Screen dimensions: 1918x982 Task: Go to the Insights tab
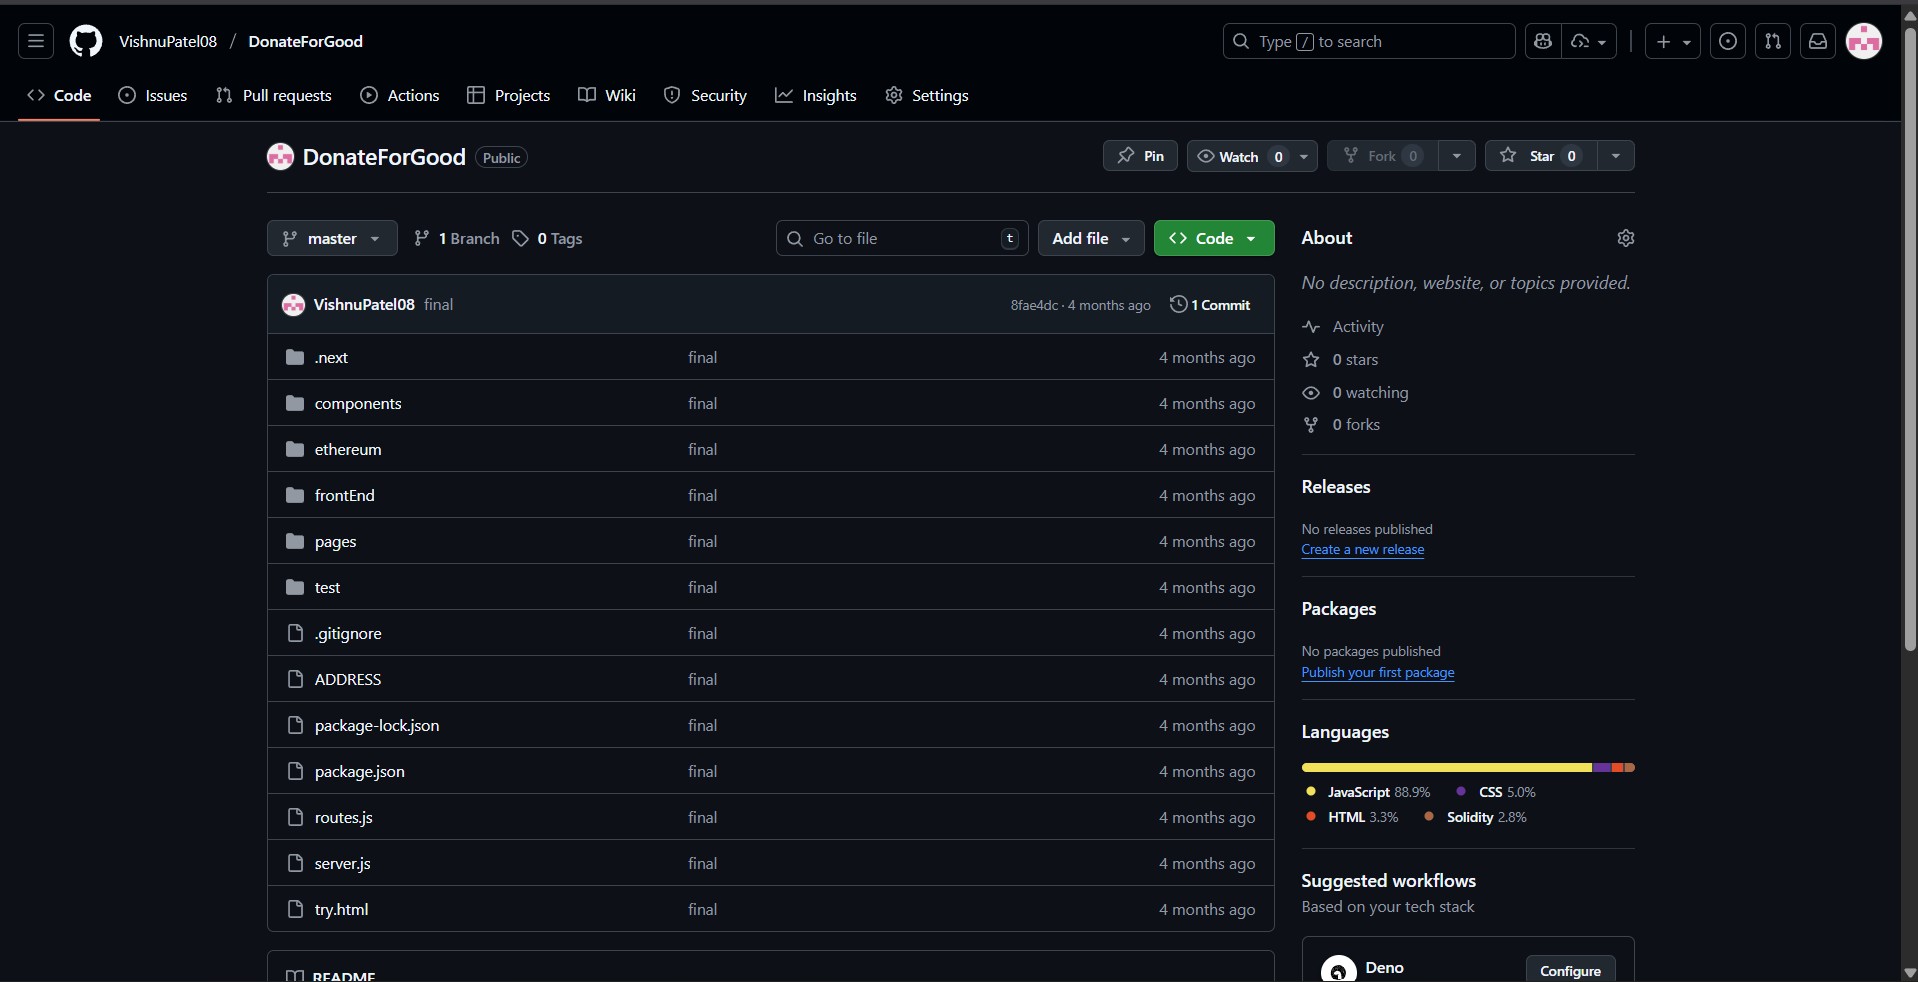click(816, 95)
